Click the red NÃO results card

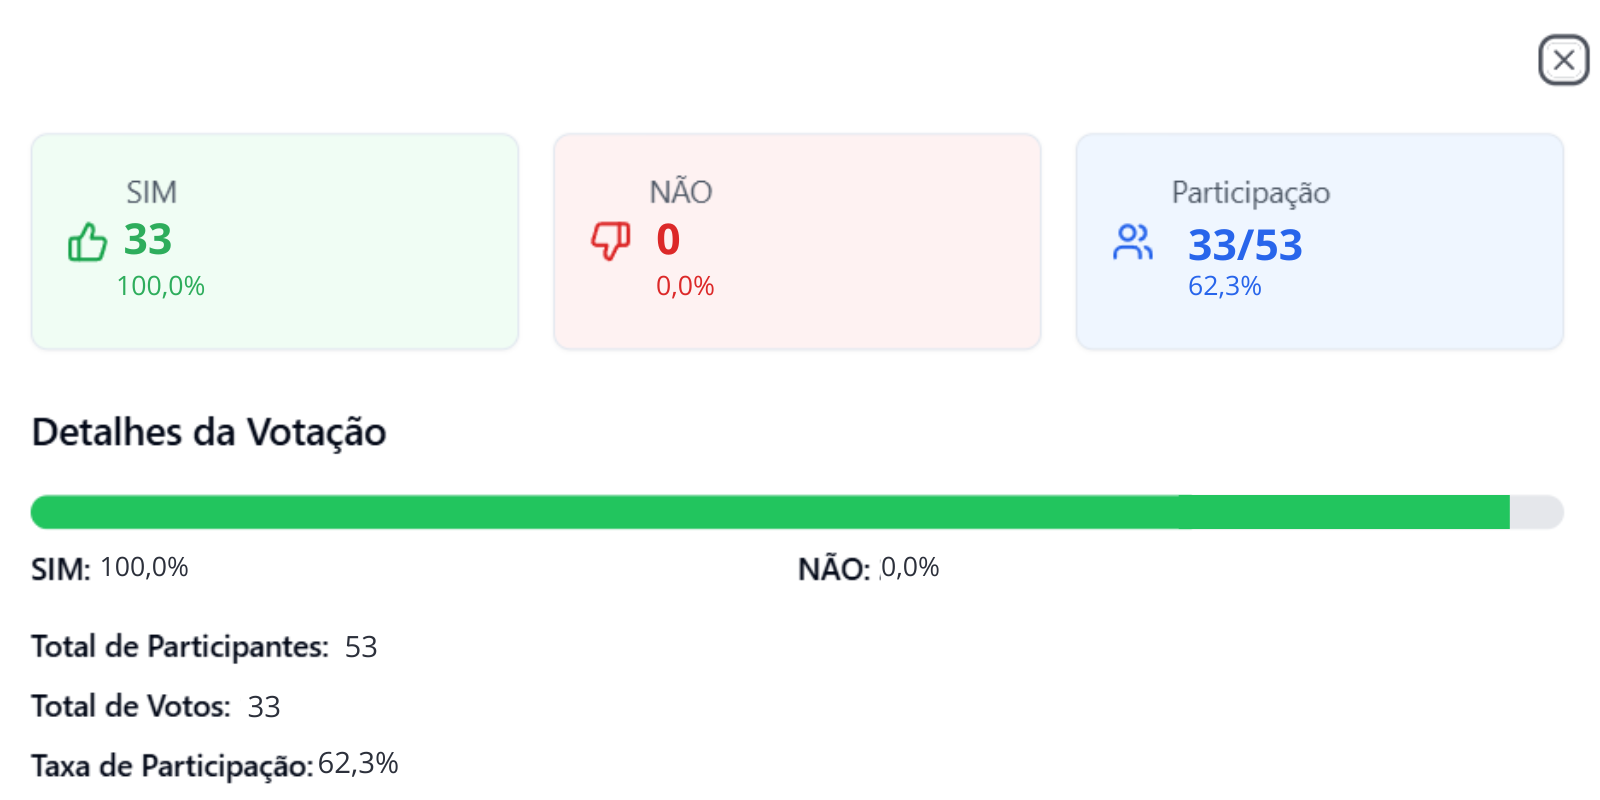pos(797,242)
